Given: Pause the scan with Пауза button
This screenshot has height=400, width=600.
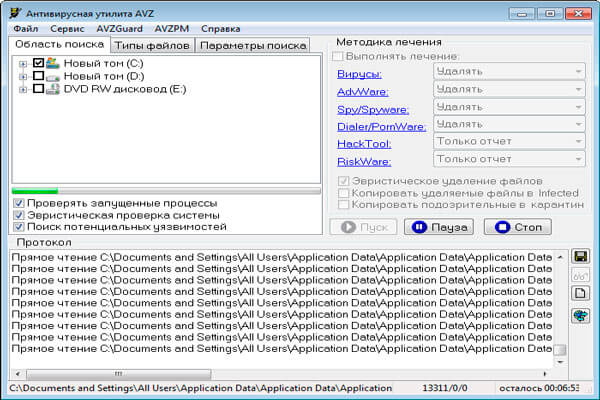Looking at the screenshot, I should click(439, 227).
